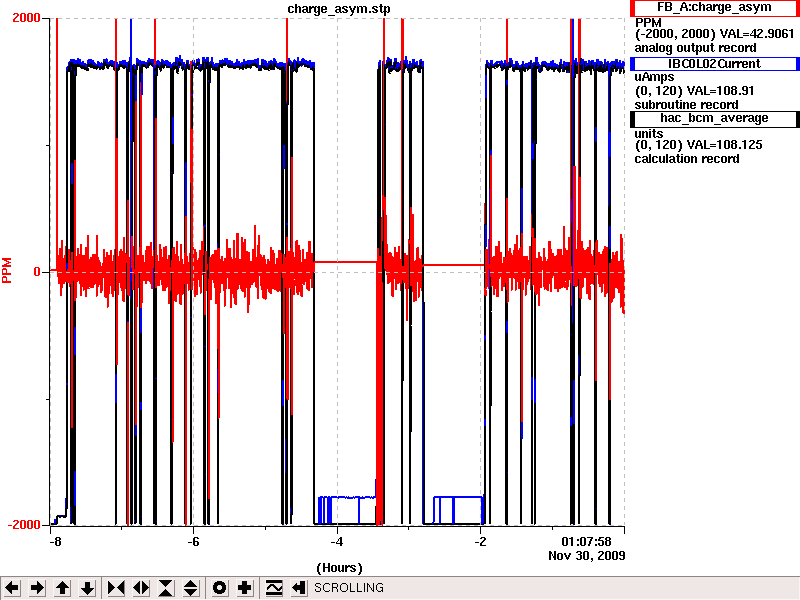Click the SCROLLING status label
This screenshot has height=600, width=800.
click(x=349, y=588)
